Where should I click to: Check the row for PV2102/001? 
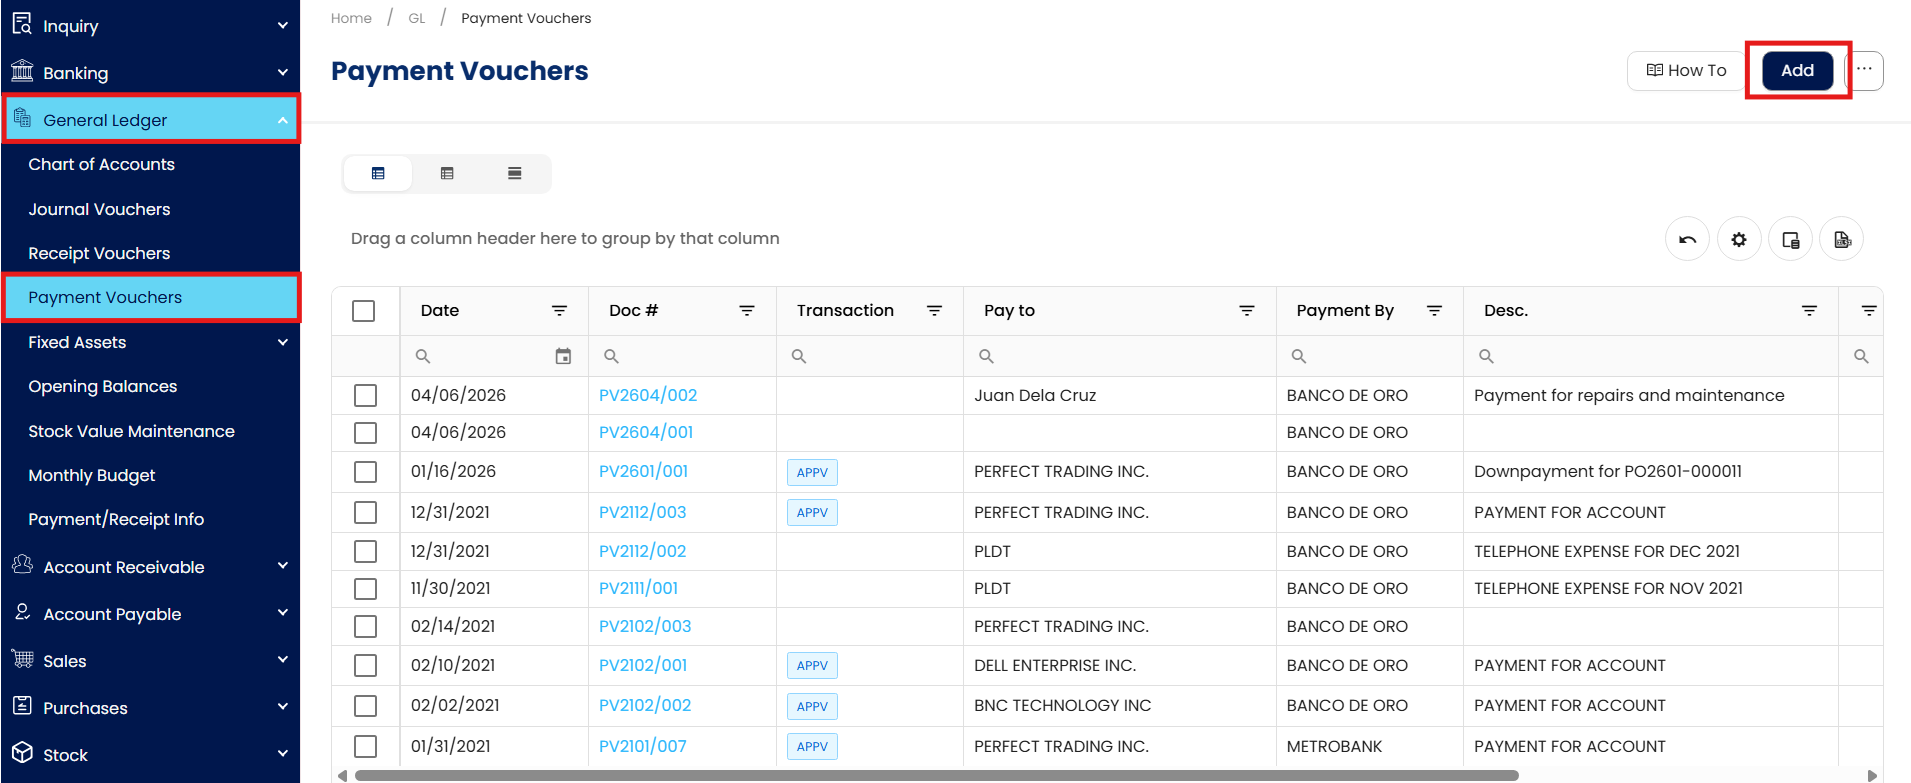[x=365, y=666]
